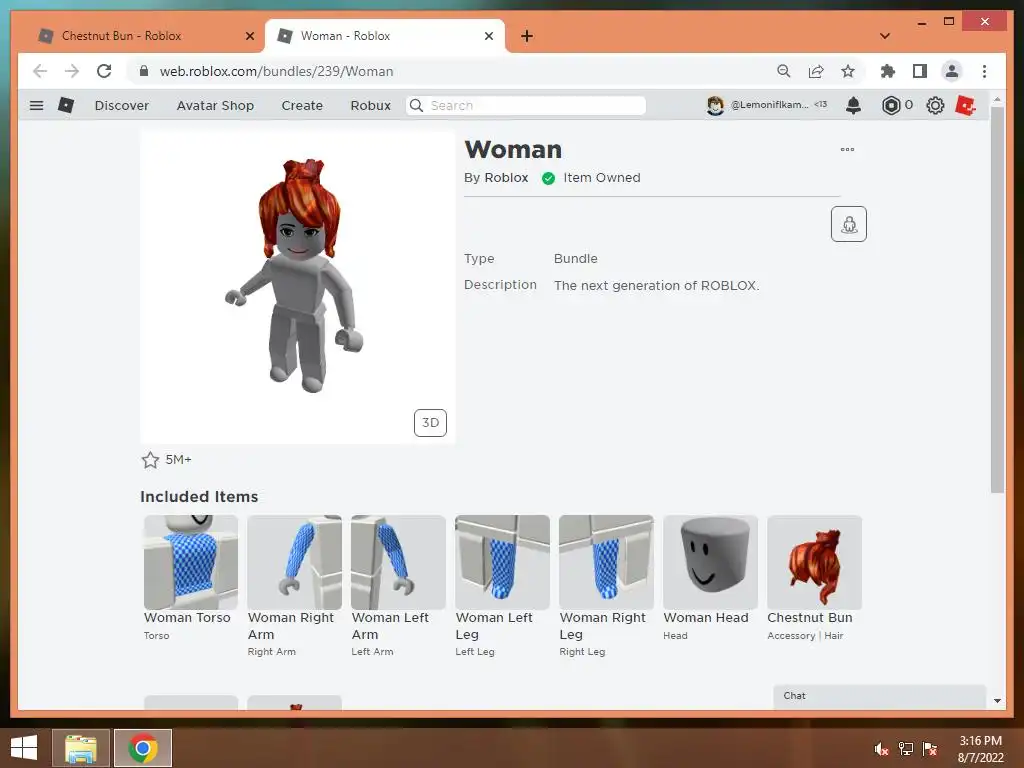1024x768 pixels.
Task: Click the Woman avatar preview image
Action: [x=297, y=287]
